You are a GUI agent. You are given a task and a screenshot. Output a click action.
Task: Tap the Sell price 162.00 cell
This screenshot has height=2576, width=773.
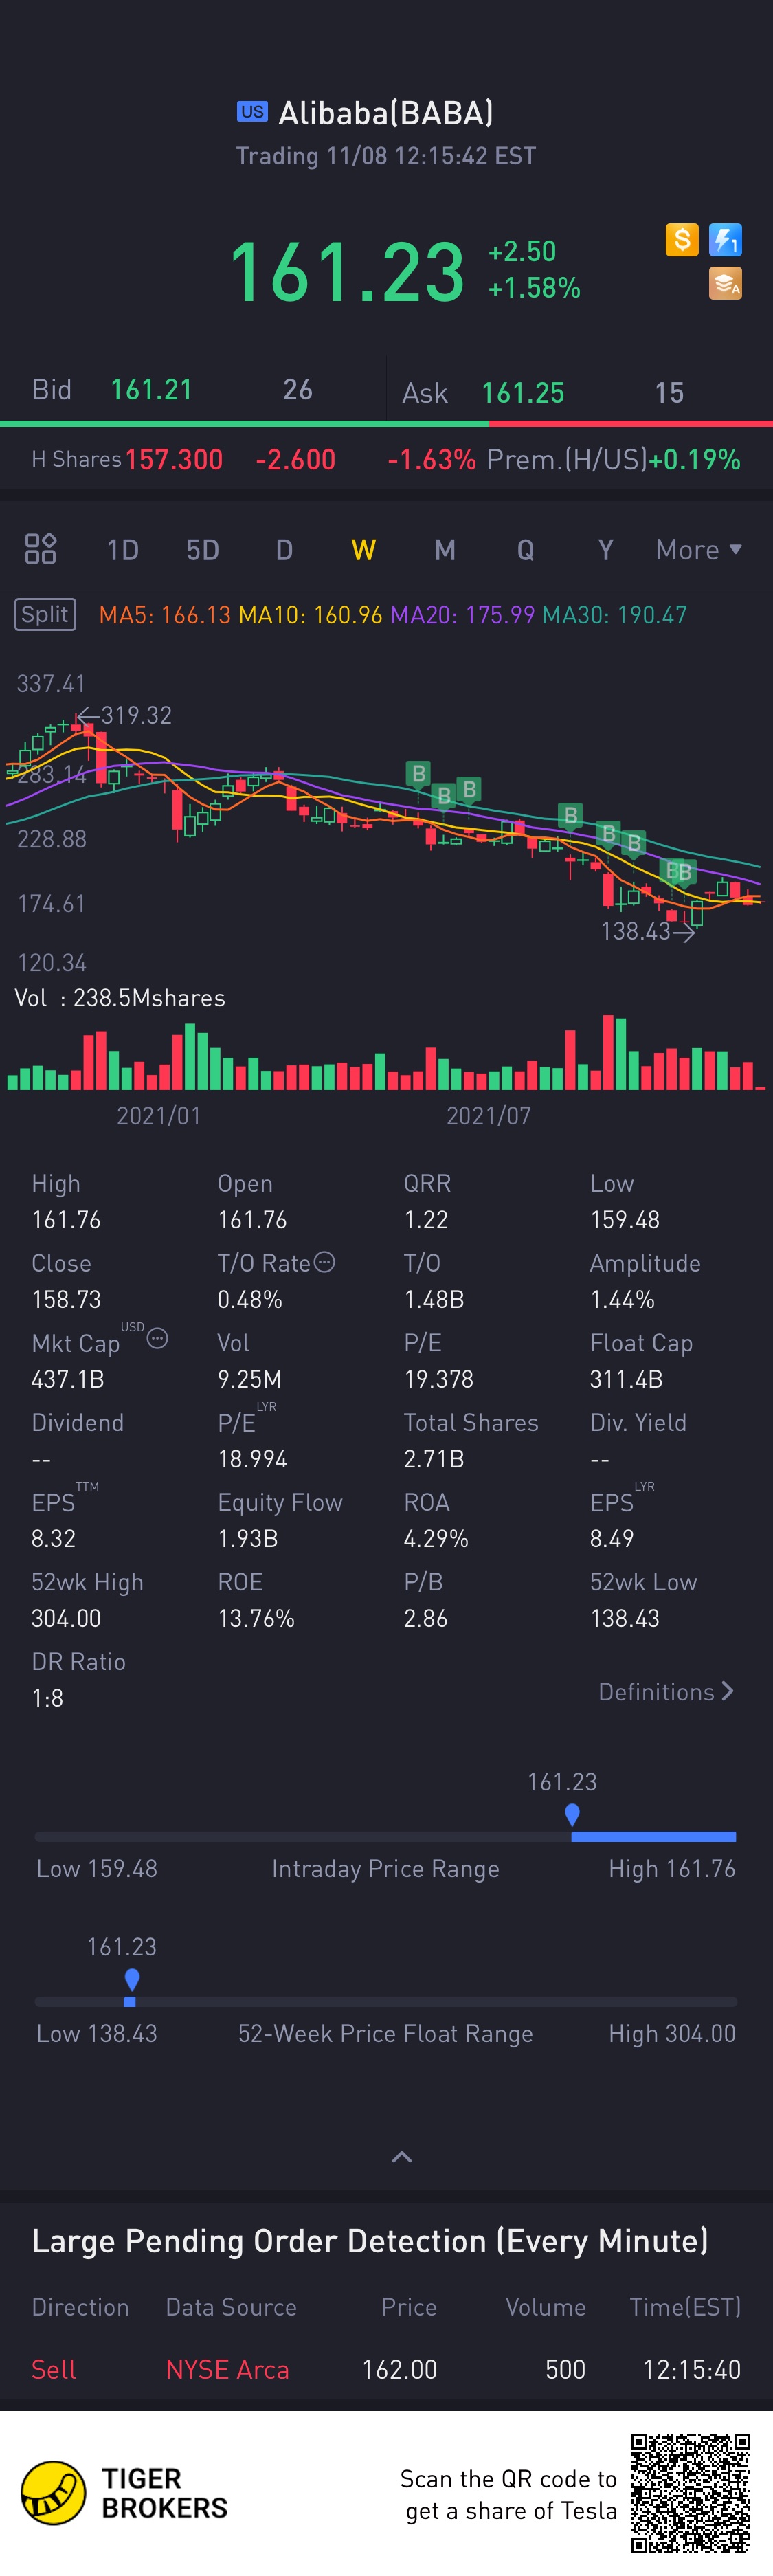400,2369
